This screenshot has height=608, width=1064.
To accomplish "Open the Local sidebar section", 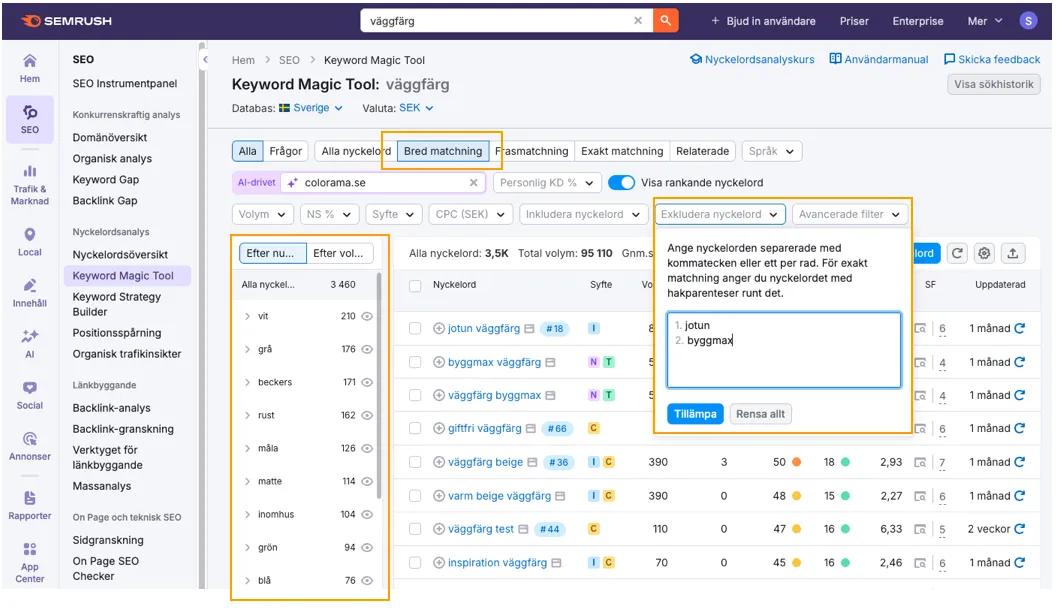I will tap(29, 242).
